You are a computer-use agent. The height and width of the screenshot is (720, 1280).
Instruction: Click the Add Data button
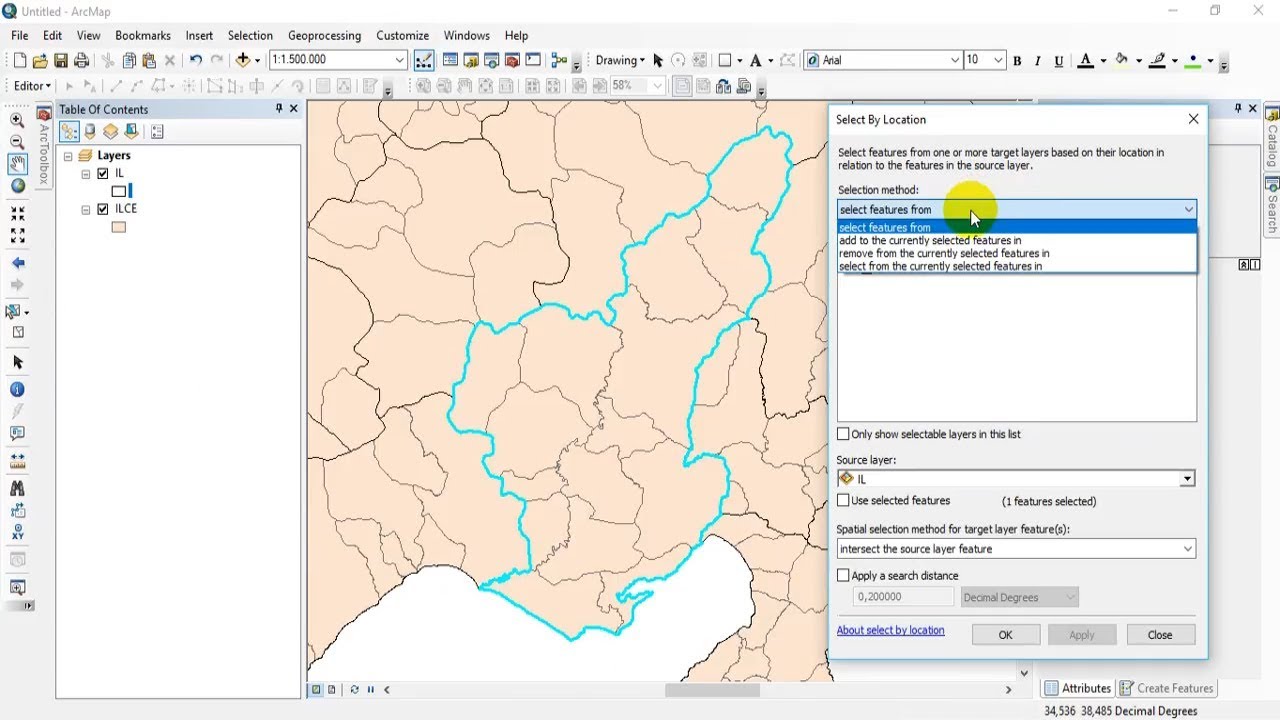[243, 61]
